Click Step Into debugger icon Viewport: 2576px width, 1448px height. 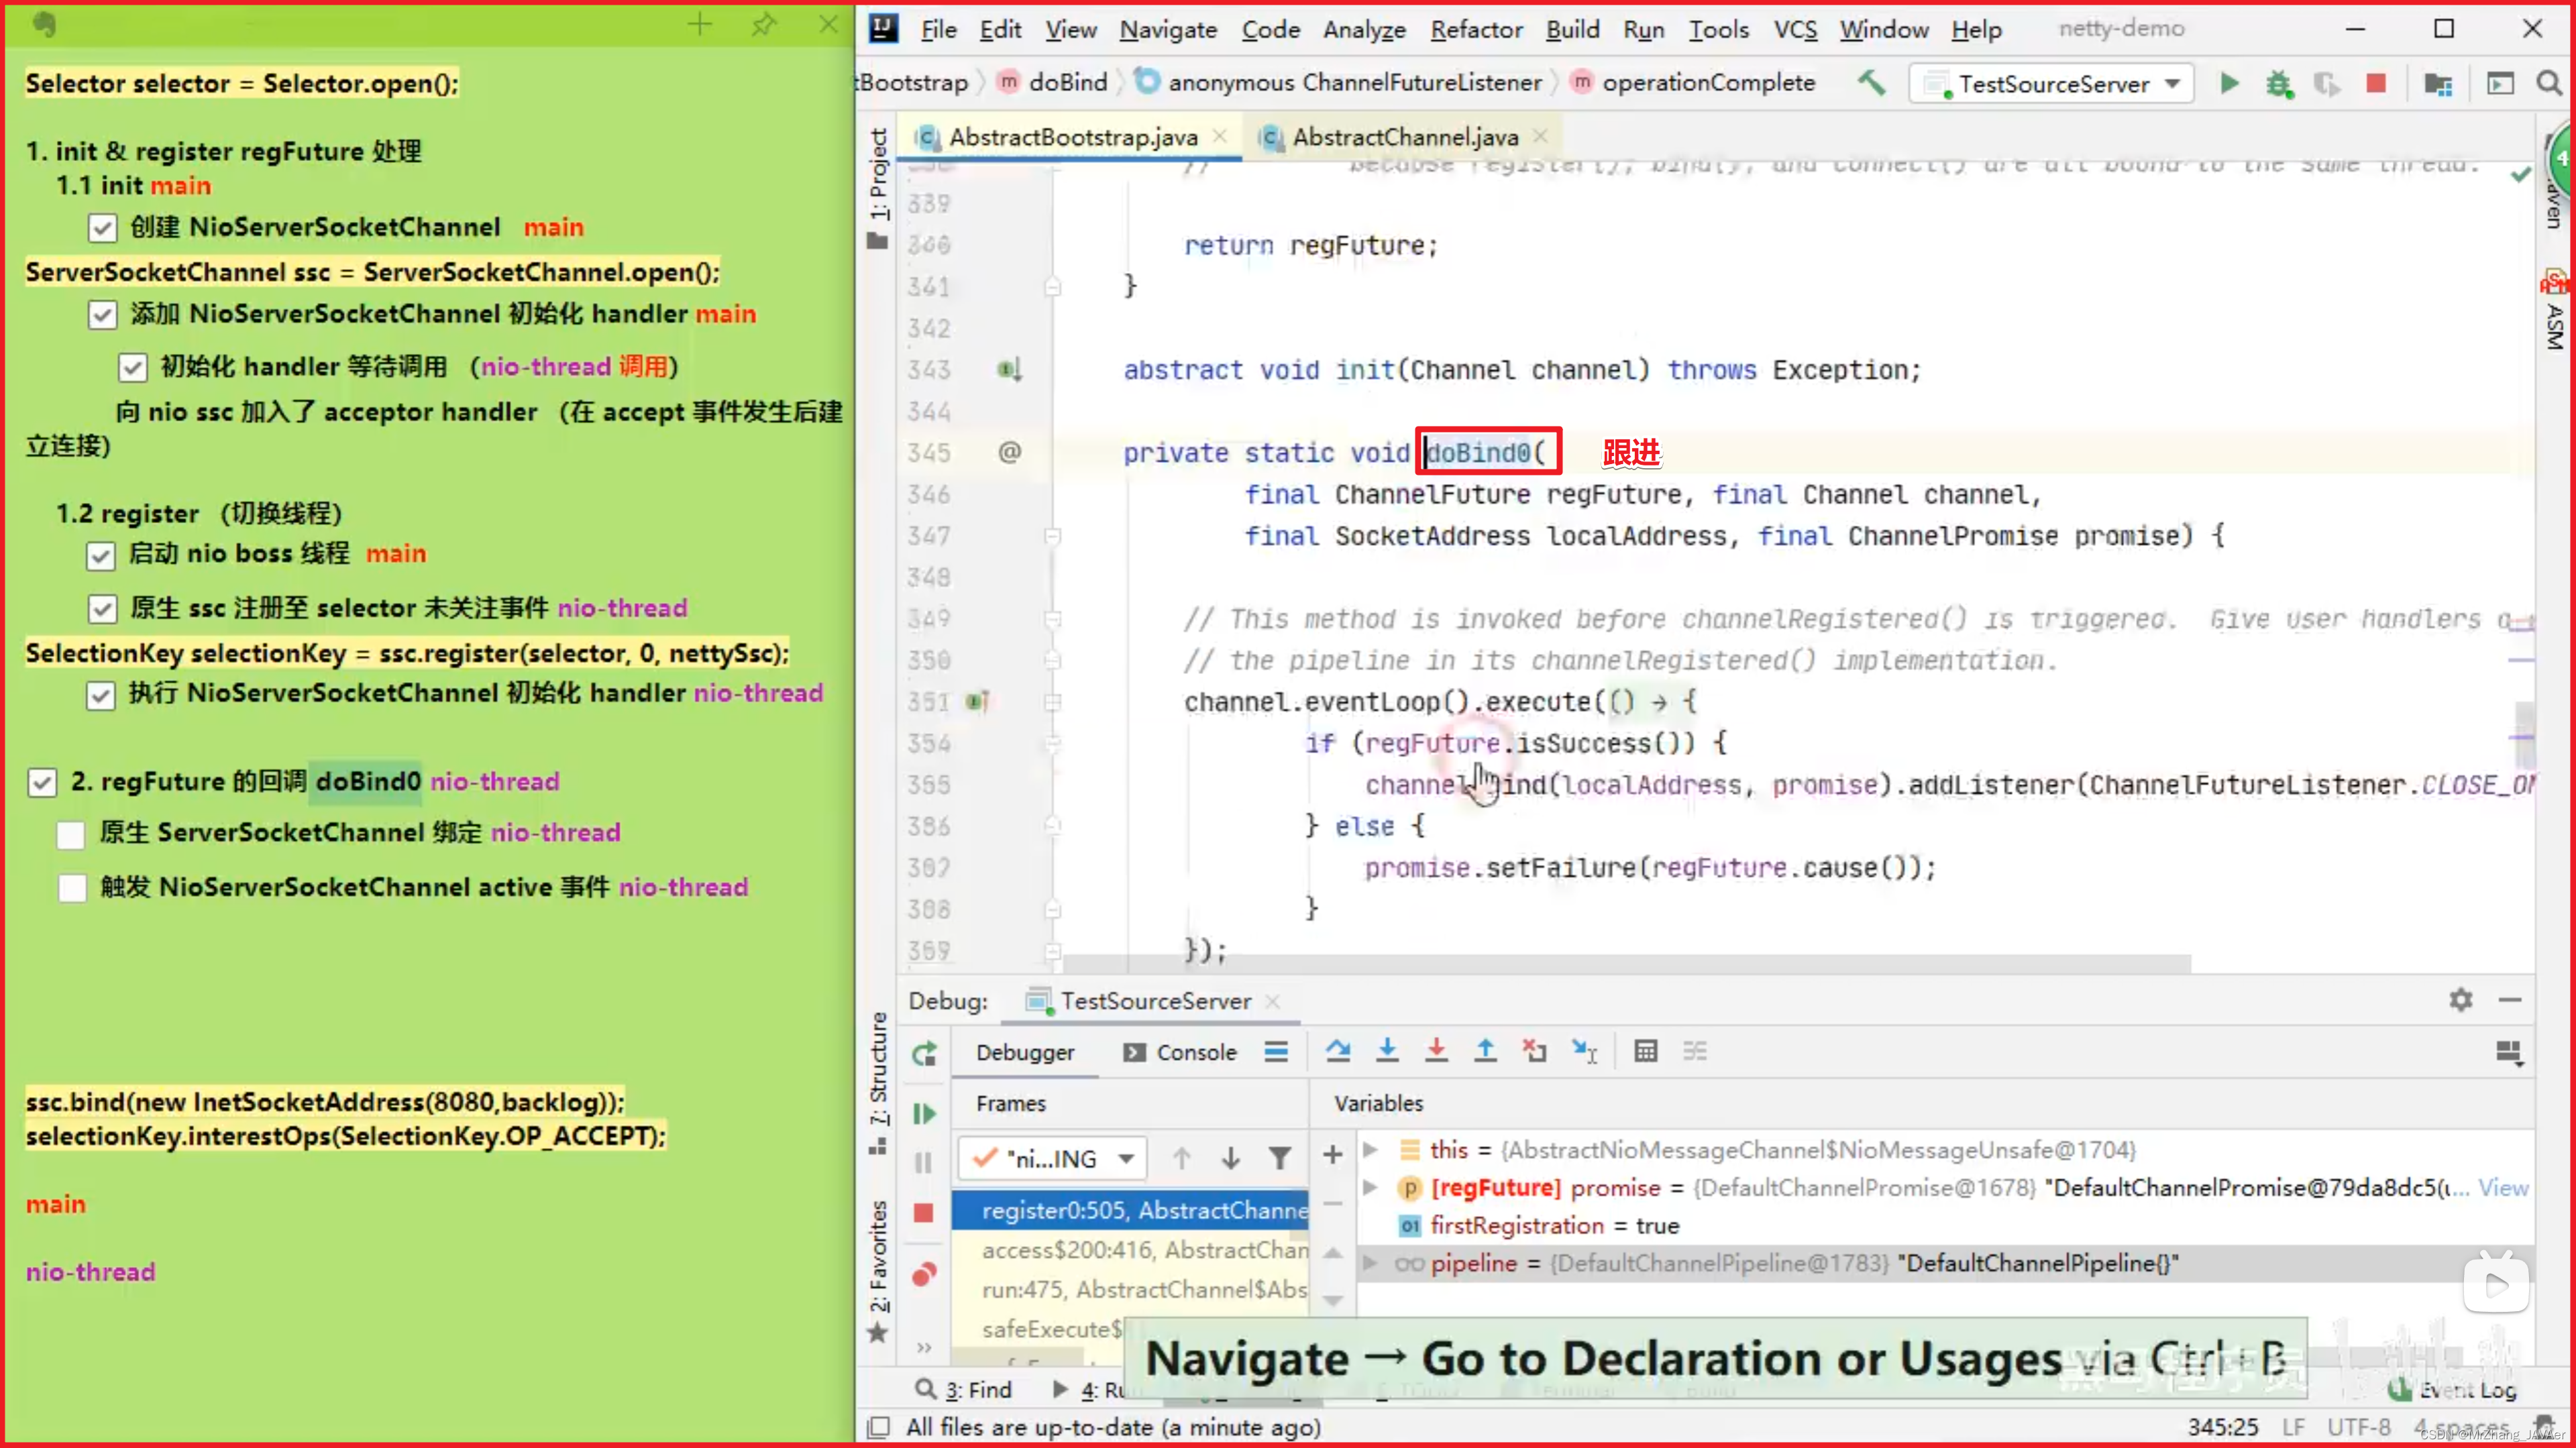(x=1387, y=1051)
